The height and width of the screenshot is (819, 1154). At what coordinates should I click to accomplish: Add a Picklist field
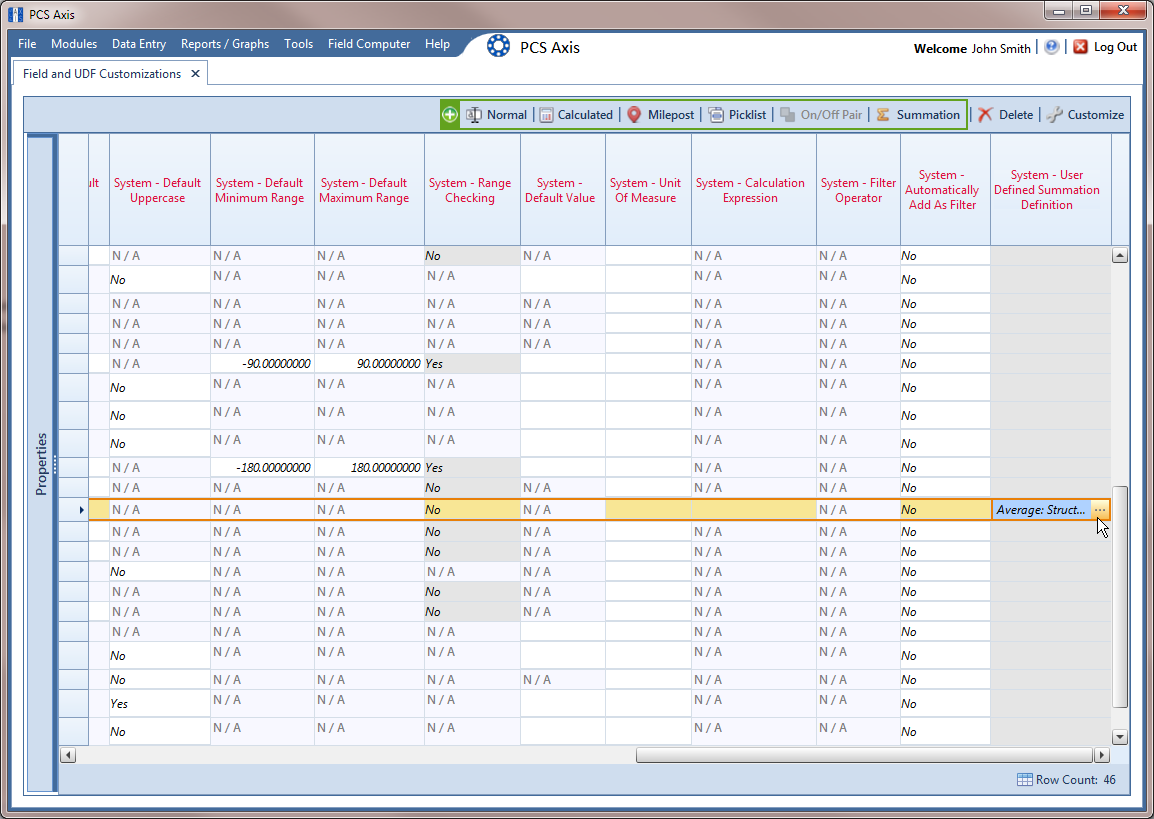point(737,115)
